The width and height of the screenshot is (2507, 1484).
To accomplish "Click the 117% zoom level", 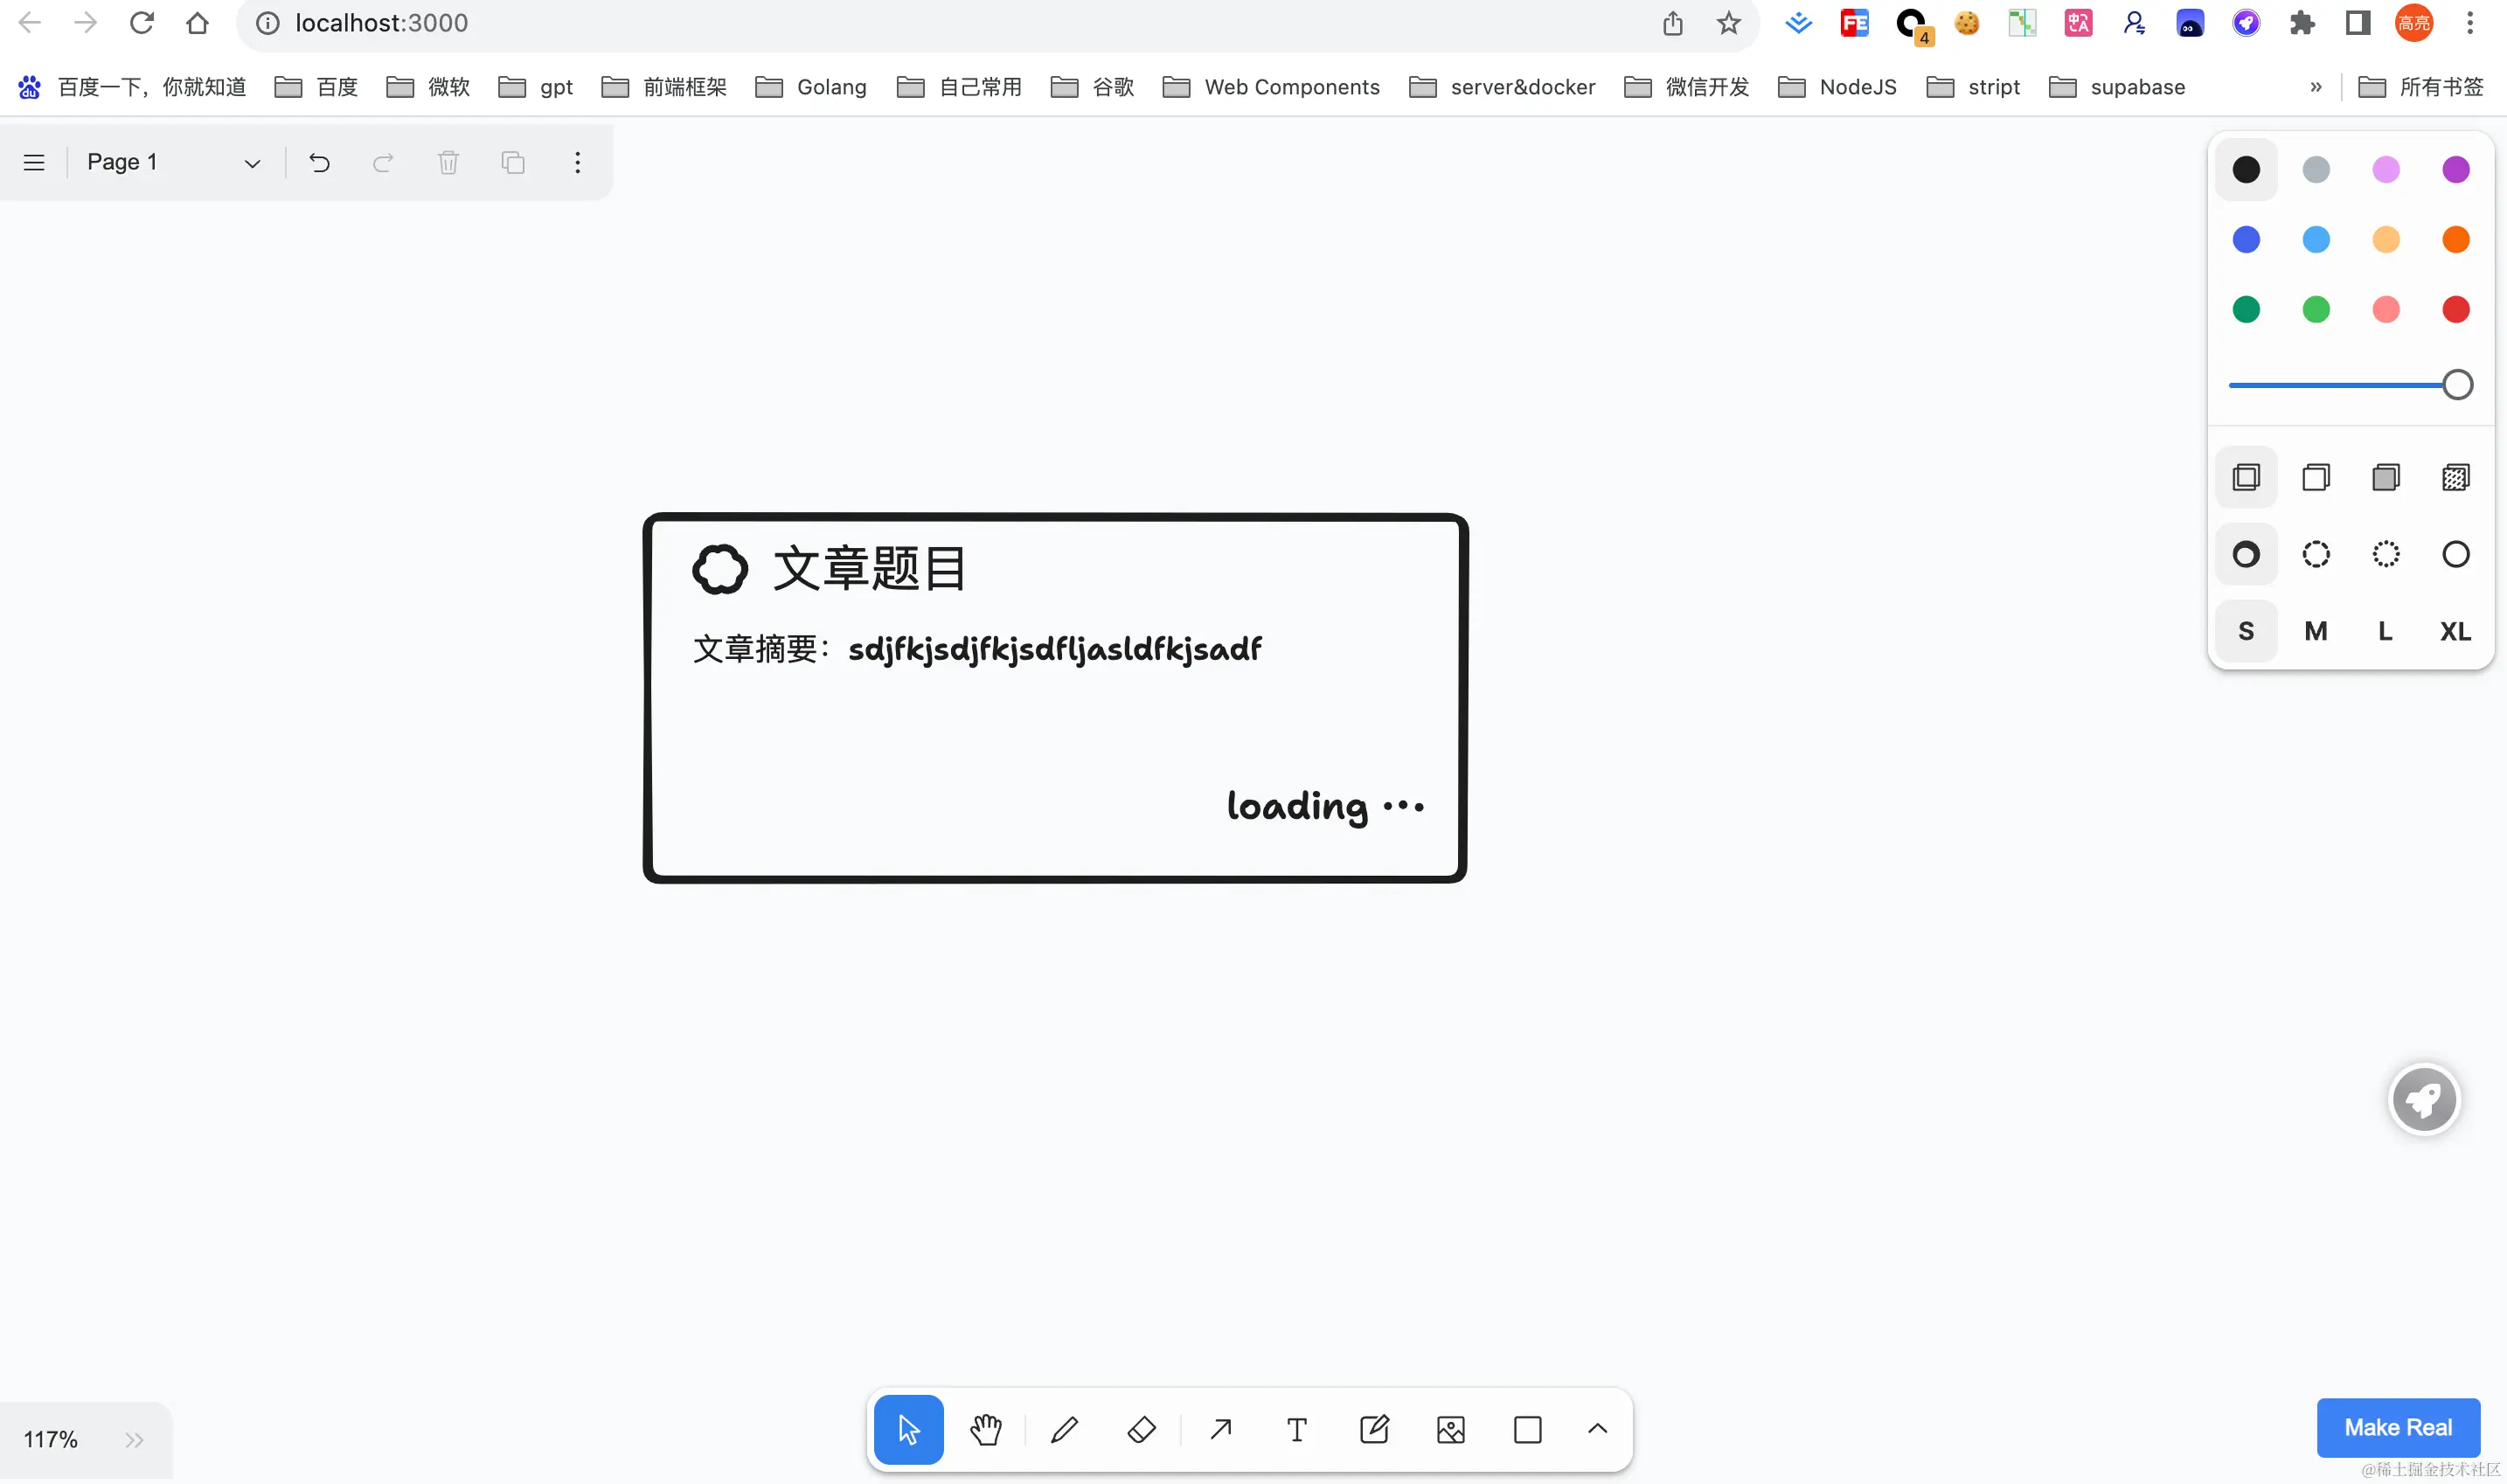I will [50, 1439].
